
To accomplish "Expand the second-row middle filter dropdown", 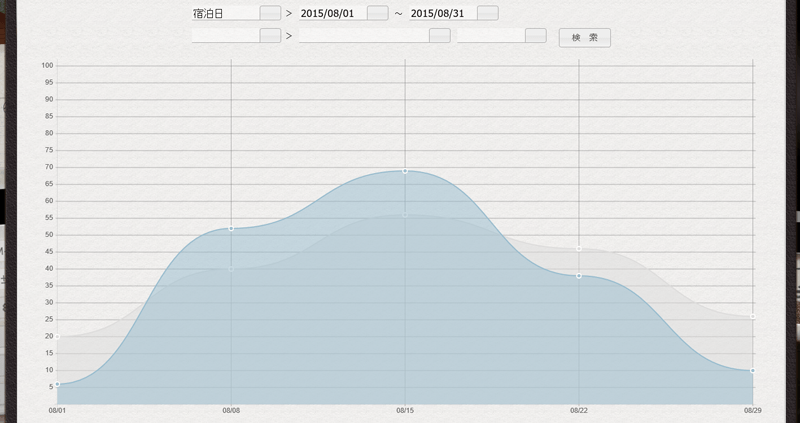I will (x=439, y=36).
